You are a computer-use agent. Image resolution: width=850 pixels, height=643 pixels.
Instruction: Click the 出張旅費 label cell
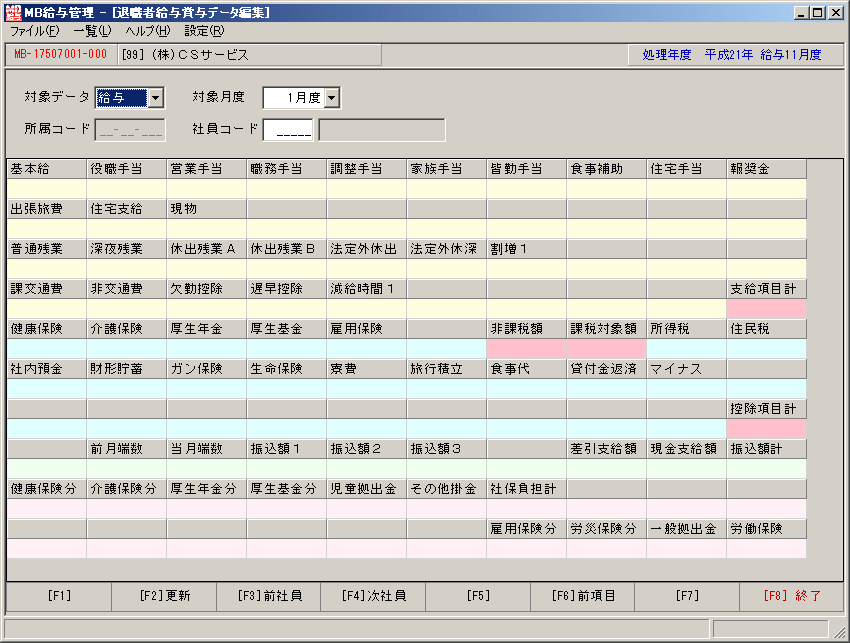47,209
